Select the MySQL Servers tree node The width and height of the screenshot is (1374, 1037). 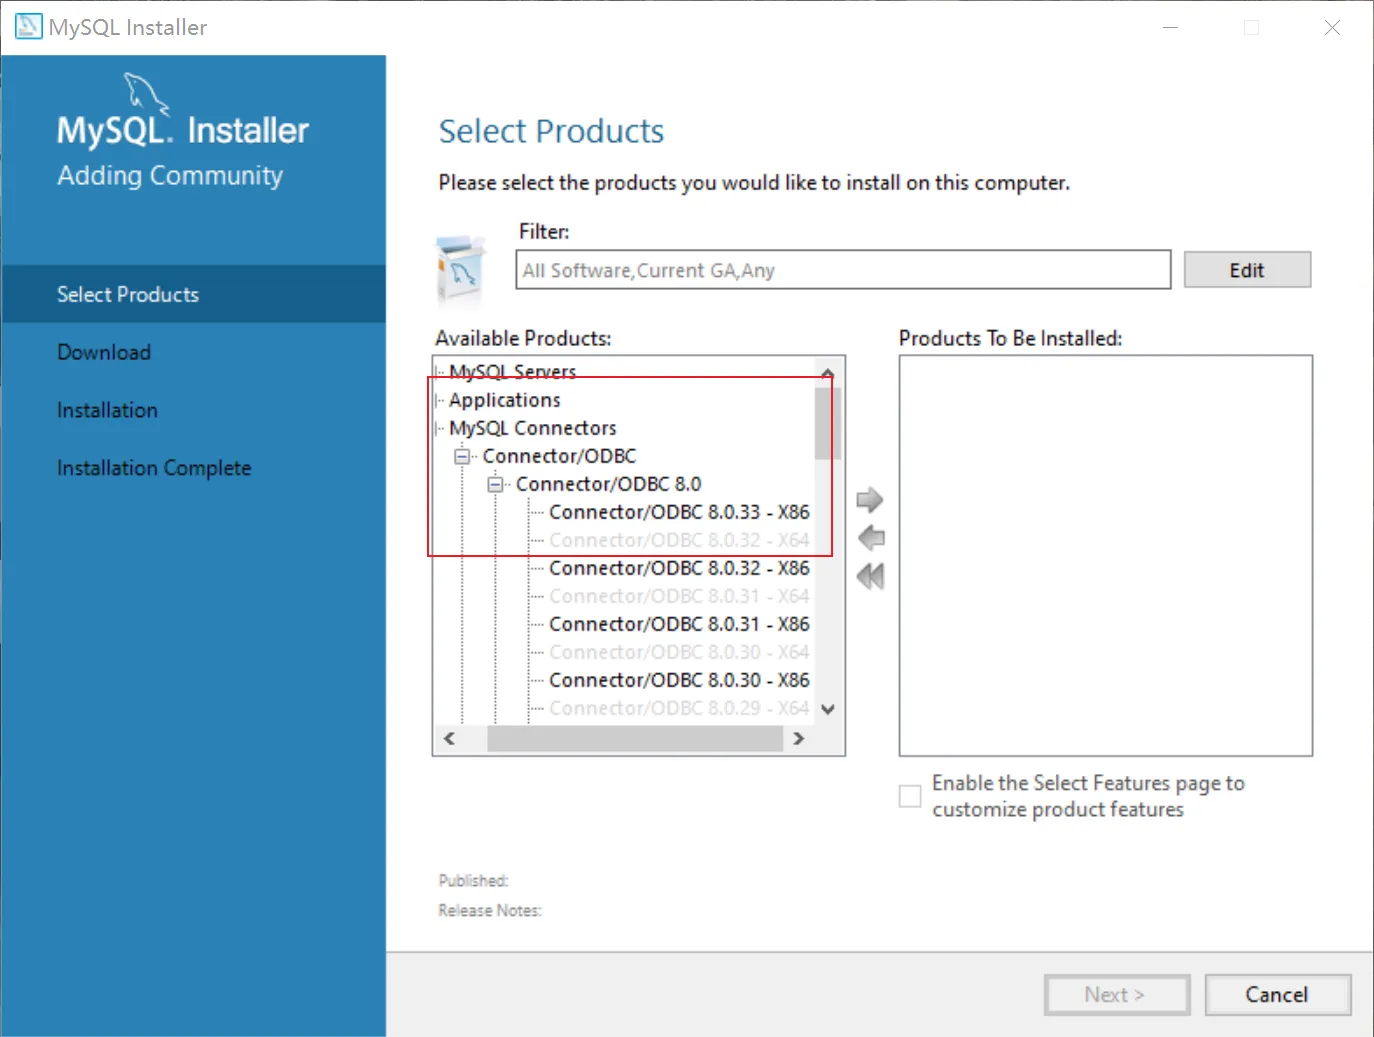tap(512, 372)
